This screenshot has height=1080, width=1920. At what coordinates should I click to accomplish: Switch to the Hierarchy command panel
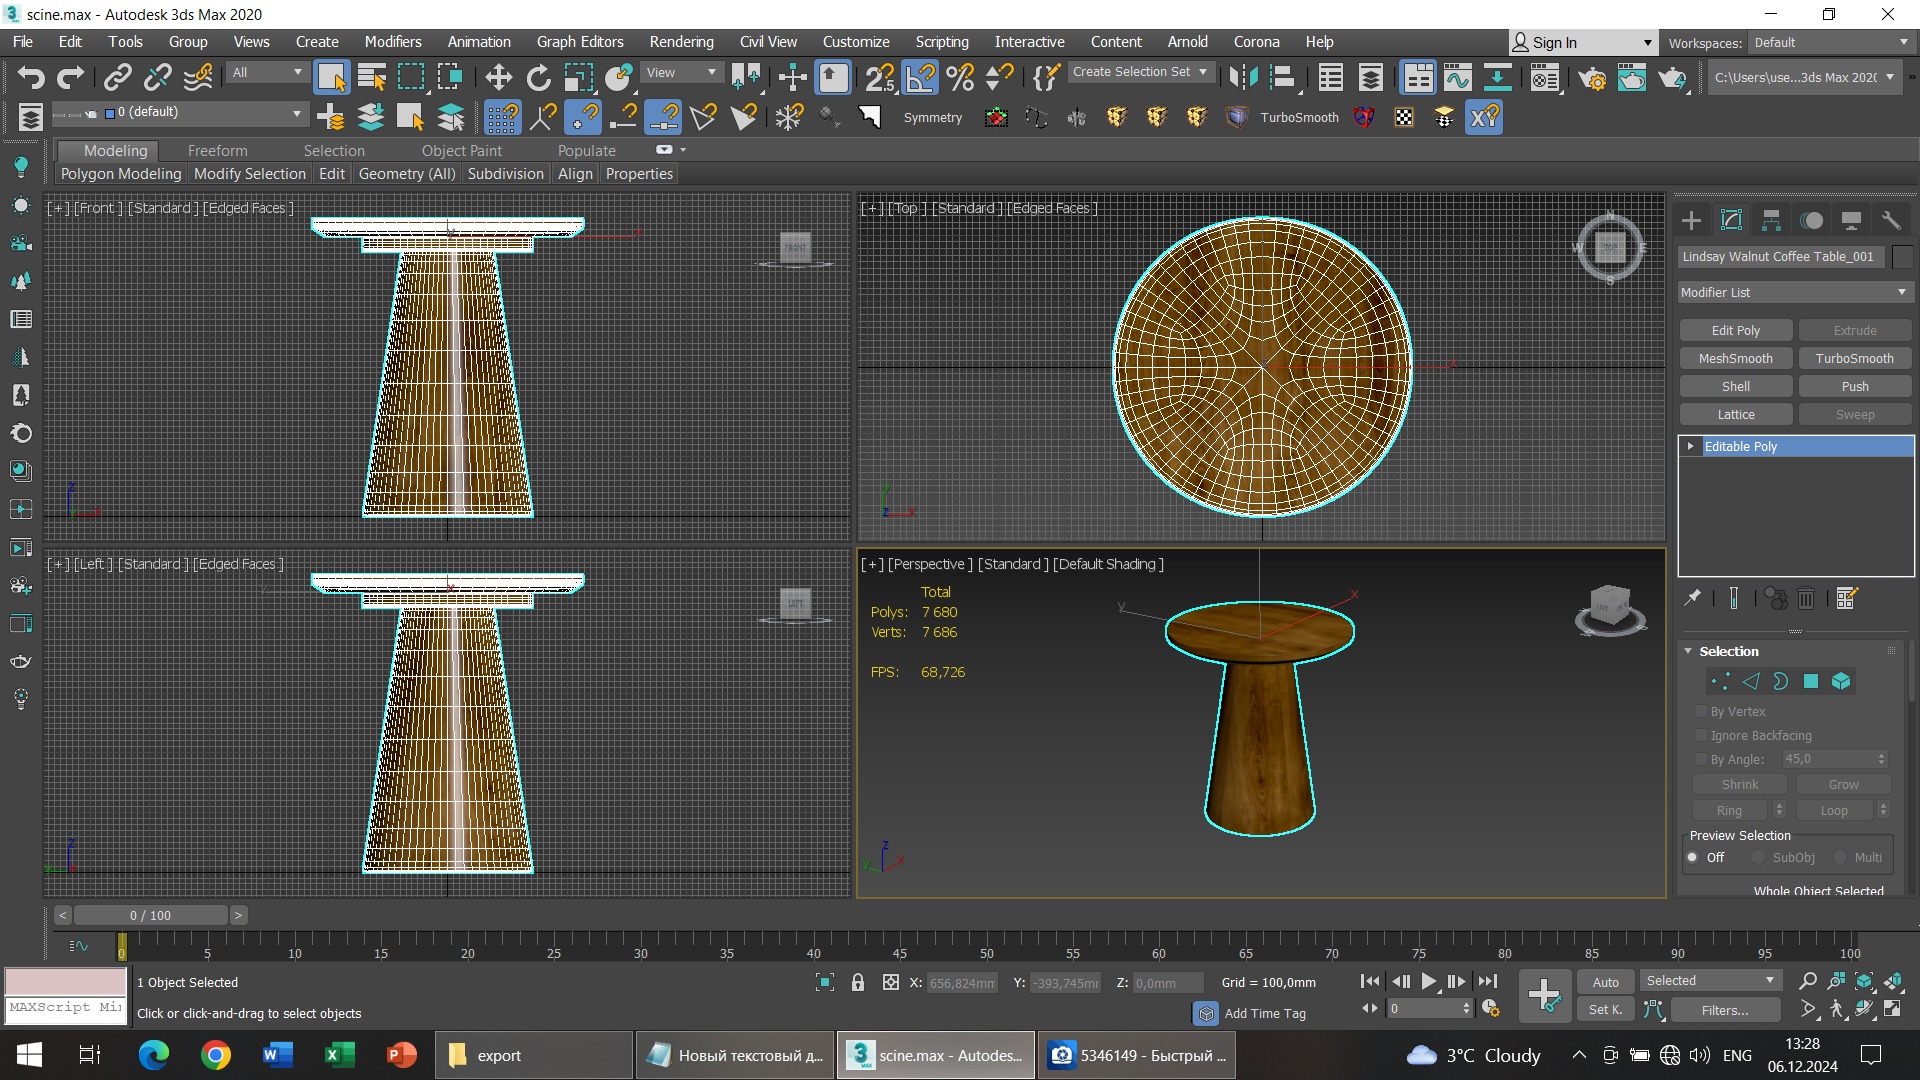[x=1771, y=220]
